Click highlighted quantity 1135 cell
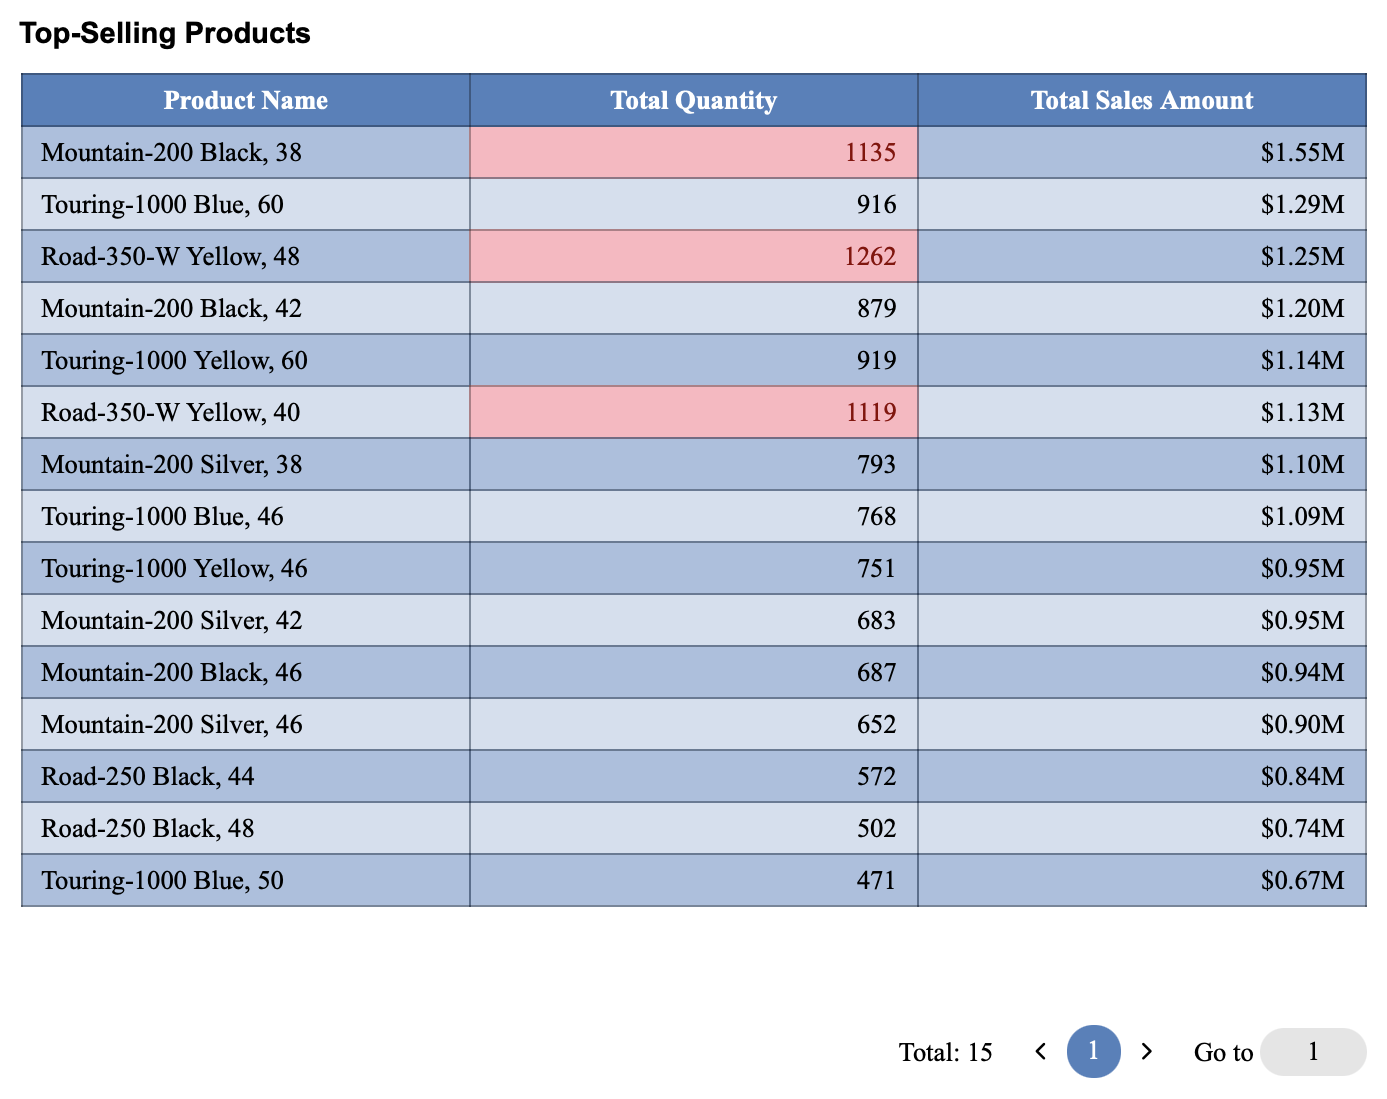 click(x=693, y=153)
